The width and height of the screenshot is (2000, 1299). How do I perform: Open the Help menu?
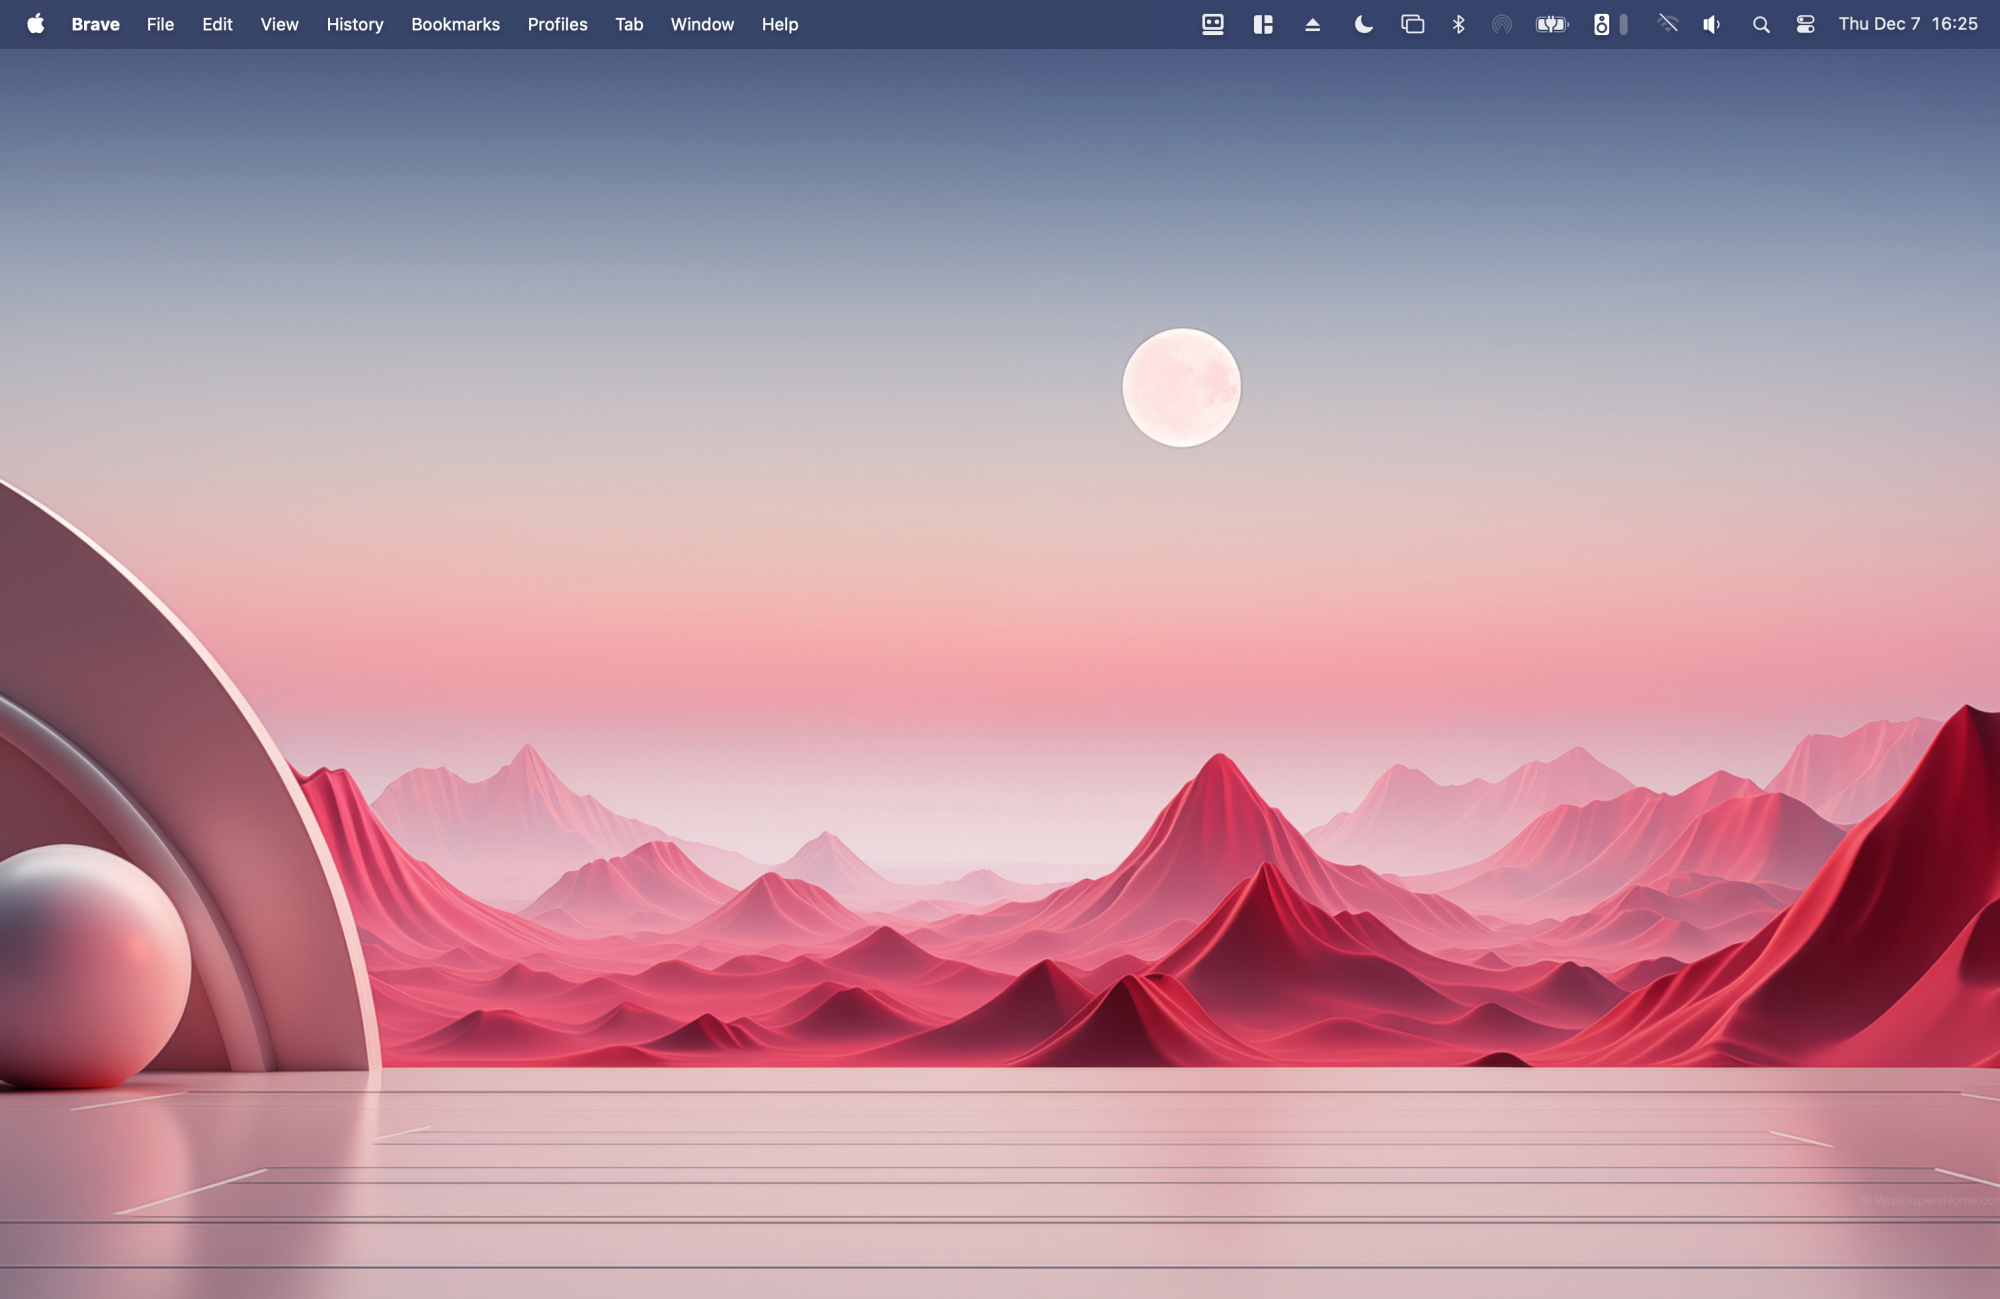pos(779,24)
